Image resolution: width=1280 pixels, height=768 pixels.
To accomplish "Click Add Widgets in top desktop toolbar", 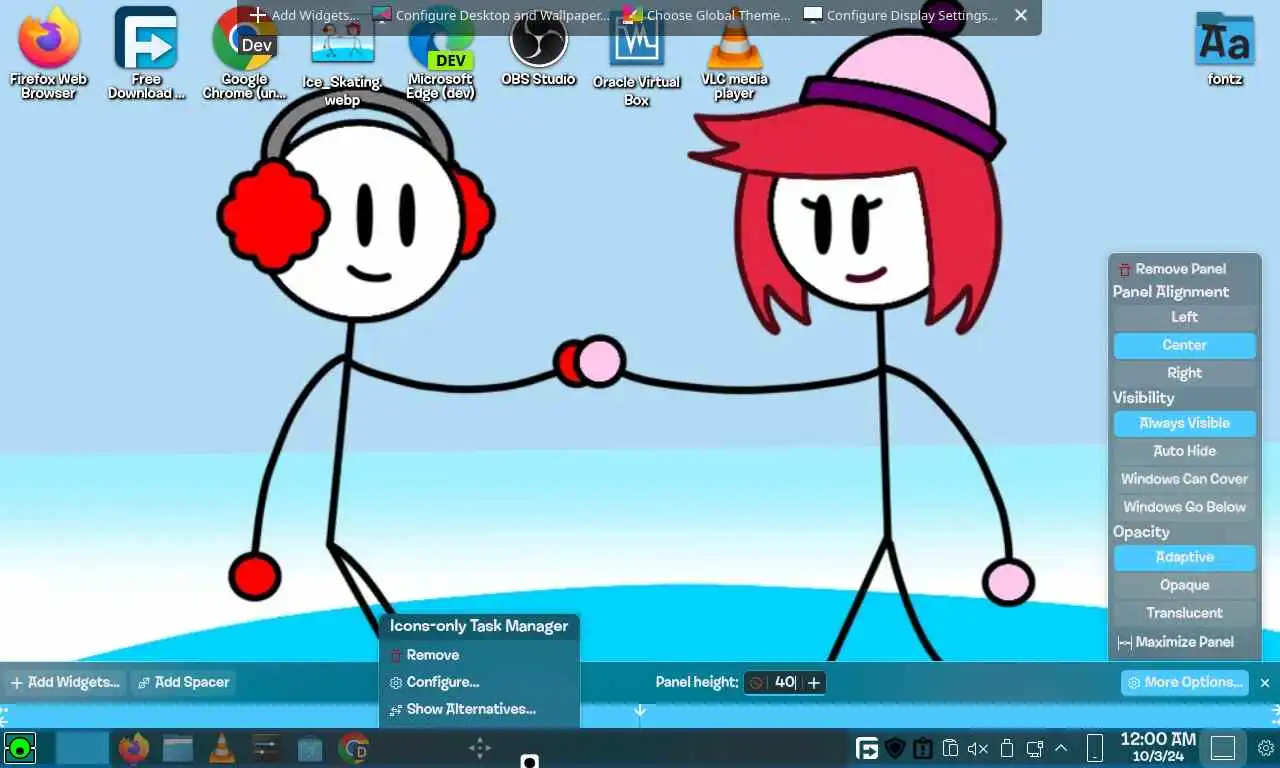I will [304, 15].
